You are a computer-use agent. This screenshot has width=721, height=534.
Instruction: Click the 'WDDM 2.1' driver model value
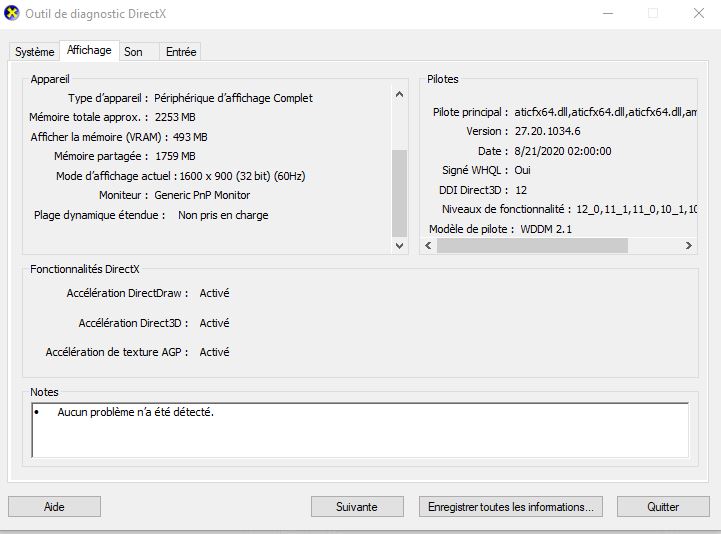[x=546, y=229]
